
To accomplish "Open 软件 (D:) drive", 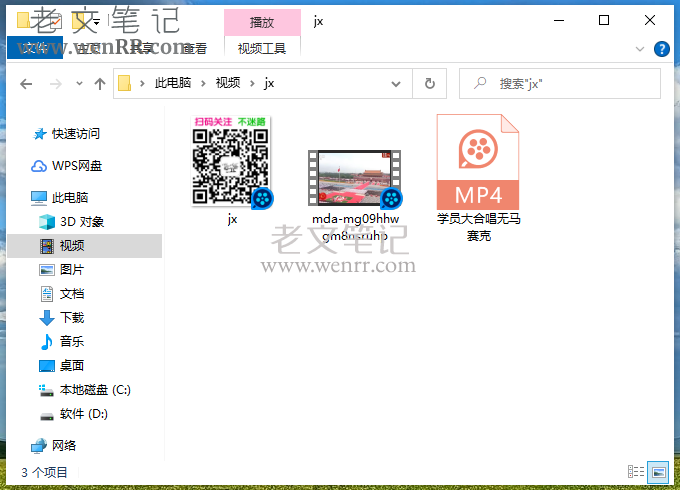I will tap(73, 414).
